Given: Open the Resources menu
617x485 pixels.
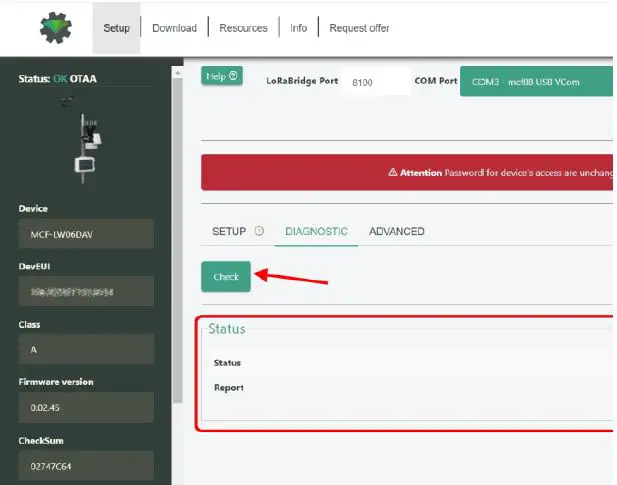Looking at the screenshot, I should point(243,28).
